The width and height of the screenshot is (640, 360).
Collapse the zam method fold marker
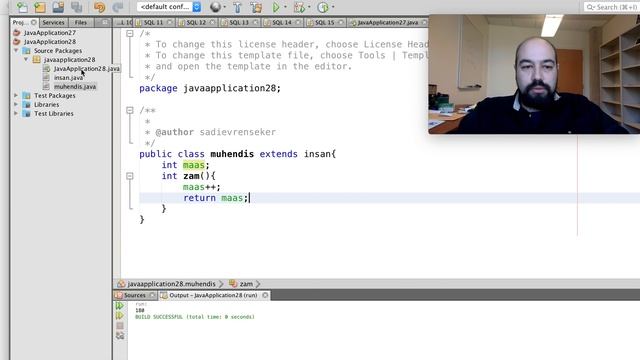click(x=130, y=176)
